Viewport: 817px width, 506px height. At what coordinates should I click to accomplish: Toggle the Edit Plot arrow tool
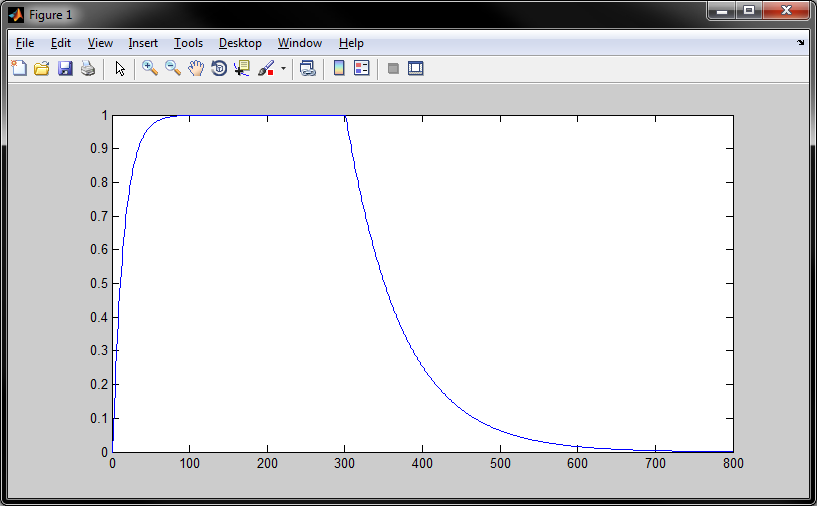pyautogui.click(x=120, y=69)
